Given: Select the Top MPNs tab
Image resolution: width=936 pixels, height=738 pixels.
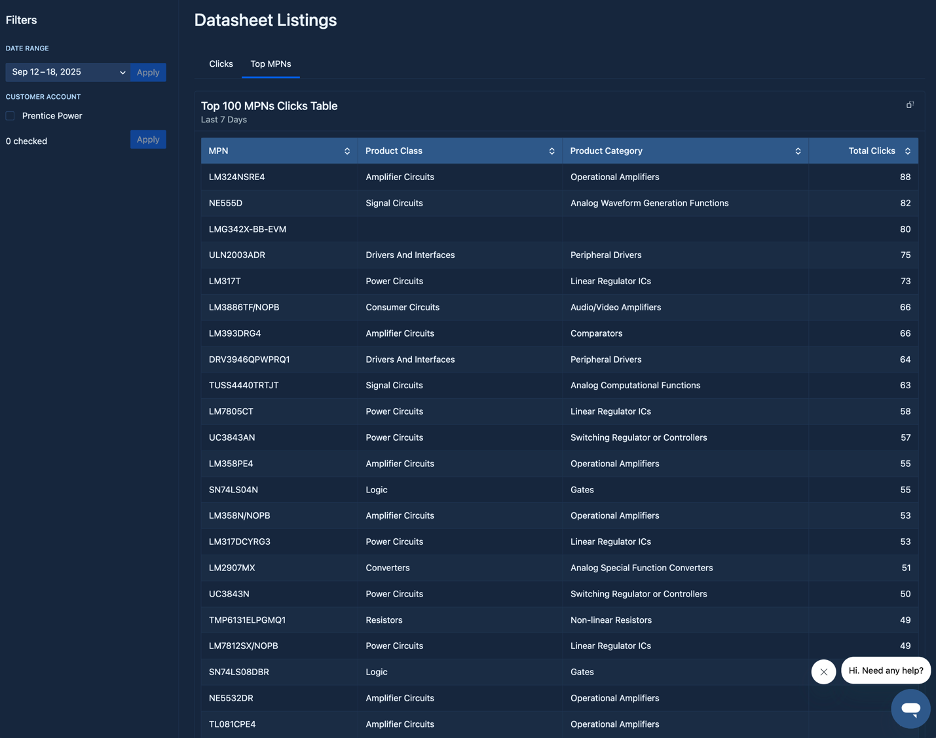Looking at the screenshot, I should pos(270,64).
